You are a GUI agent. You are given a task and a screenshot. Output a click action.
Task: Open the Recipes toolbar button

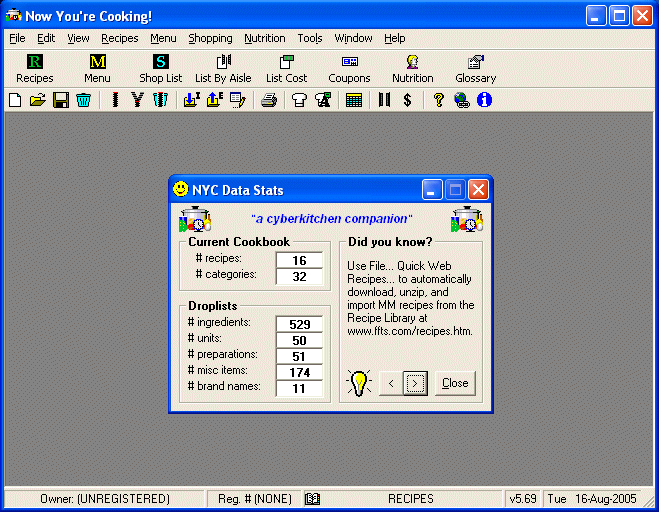pos(35,68)
